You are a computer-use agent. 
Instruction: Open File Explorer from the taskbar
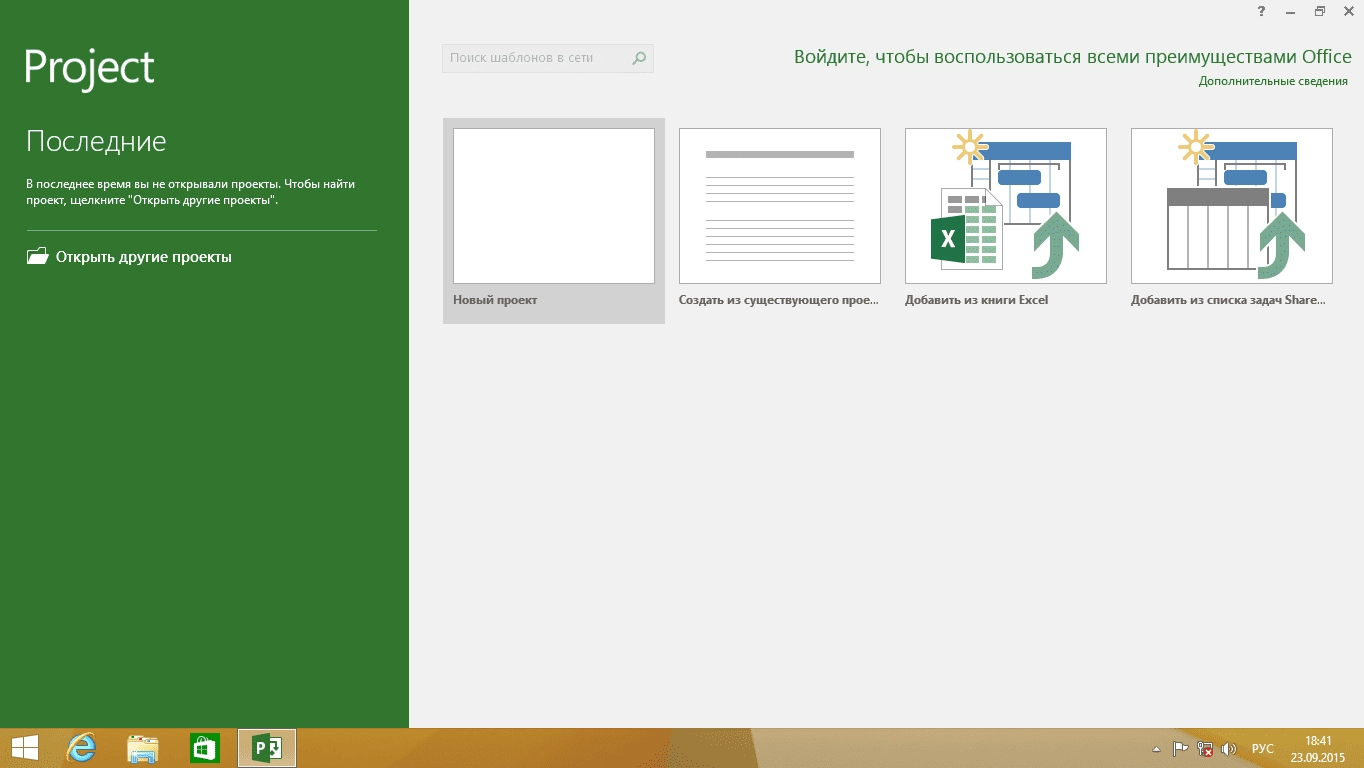tap(143, 748)
